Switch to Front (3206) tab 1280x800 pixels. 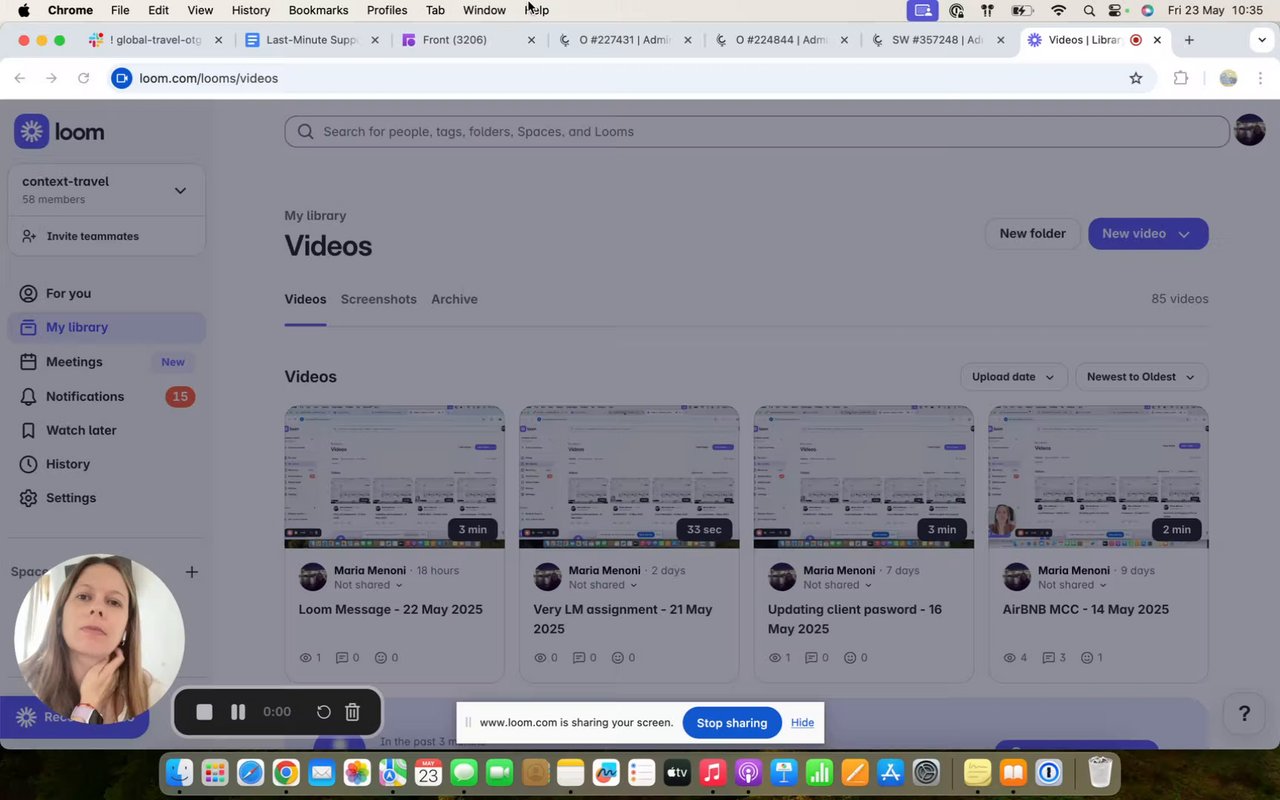pyautogui.click(x=468, y=40)
